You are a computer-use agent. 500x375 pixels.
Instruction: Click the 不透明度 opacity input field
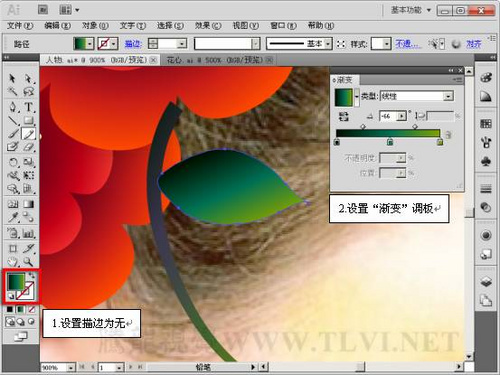pyautogui.click(x=389, y=158)
